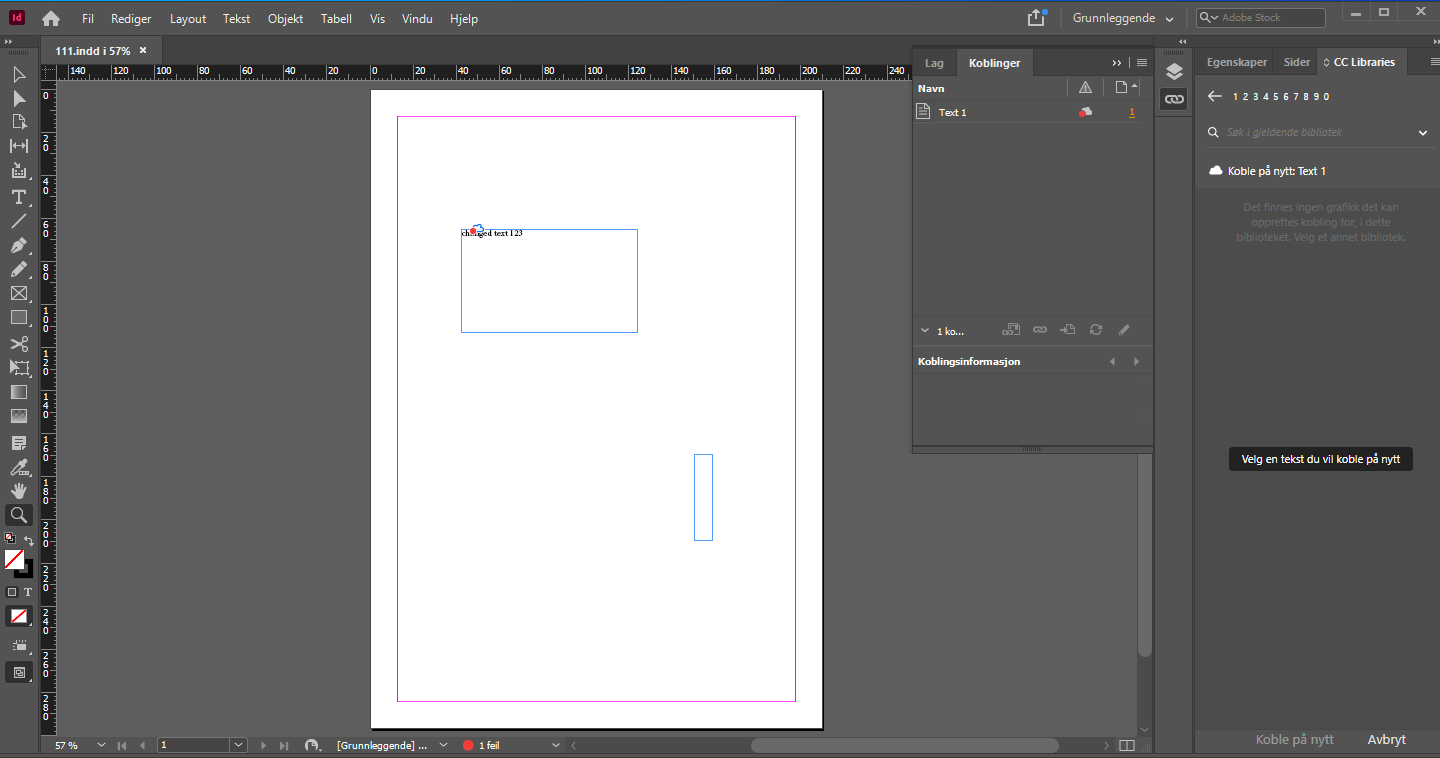Select the Pen tool
1440x758 pixels.
(x=18, y=245)
